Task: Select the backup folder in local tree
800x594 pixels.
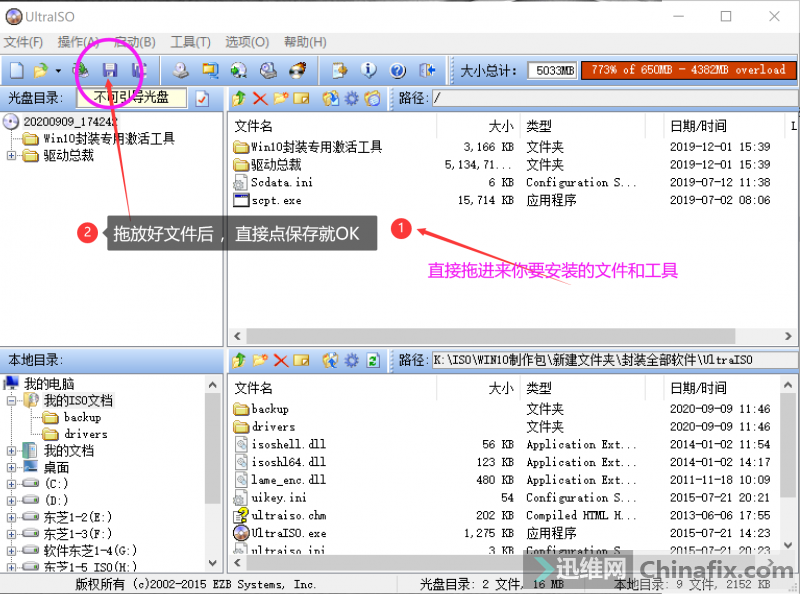Action: click(x=82, y=417)
